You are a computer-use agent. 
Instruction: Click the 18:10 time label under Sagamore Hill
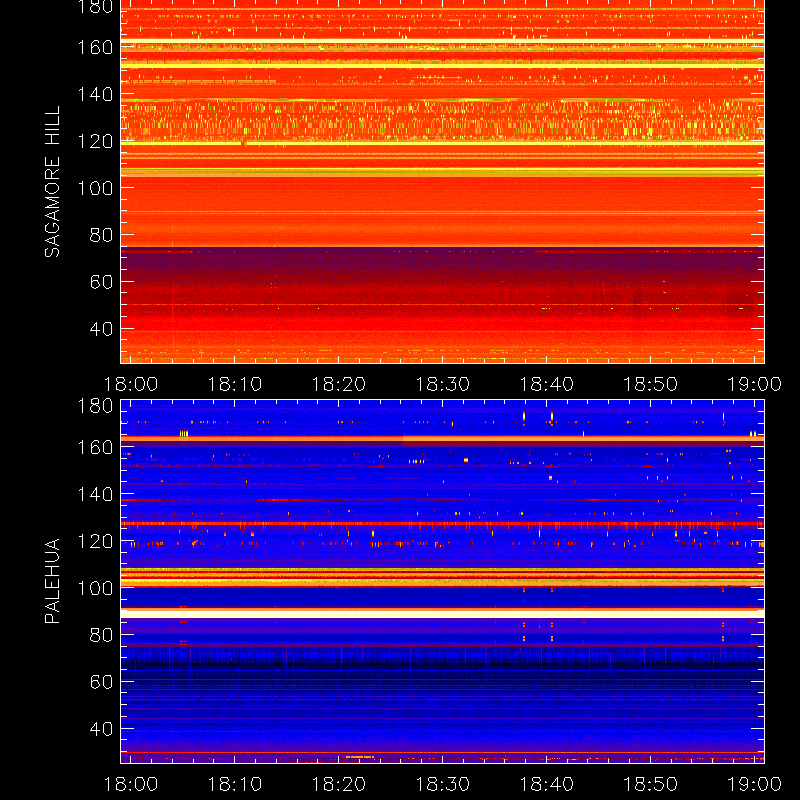235,384
